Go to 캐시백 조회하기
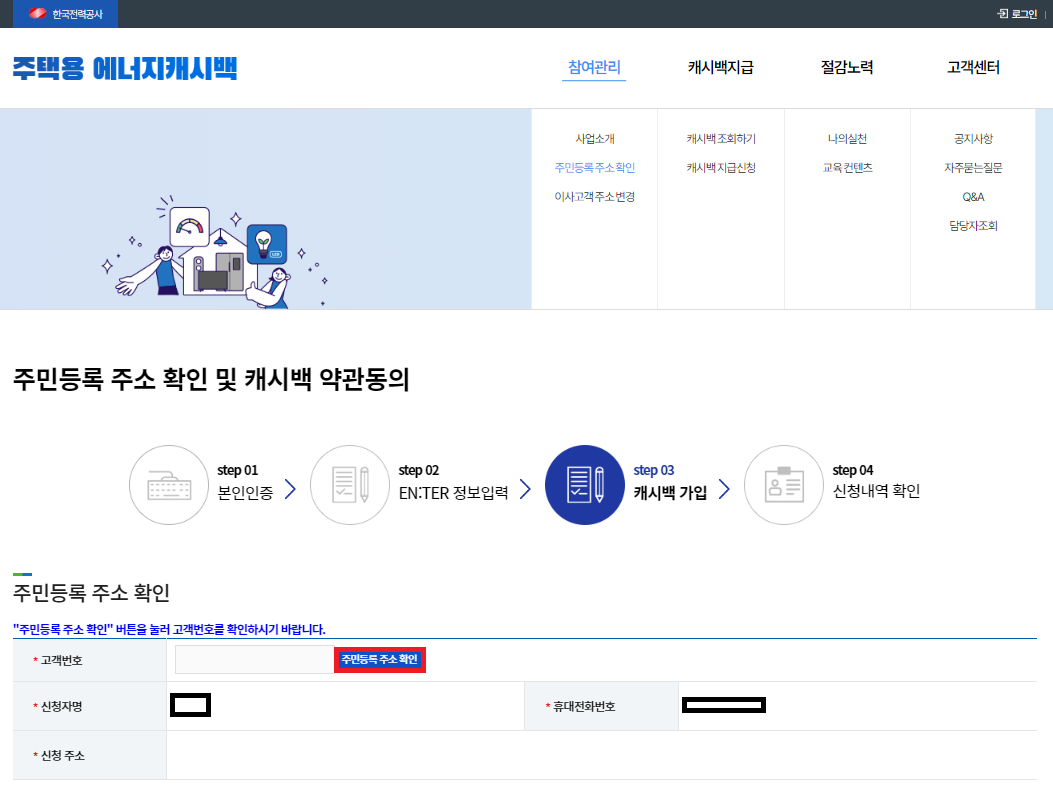This screenshot has width=1053, height=793. pos(721,138)
